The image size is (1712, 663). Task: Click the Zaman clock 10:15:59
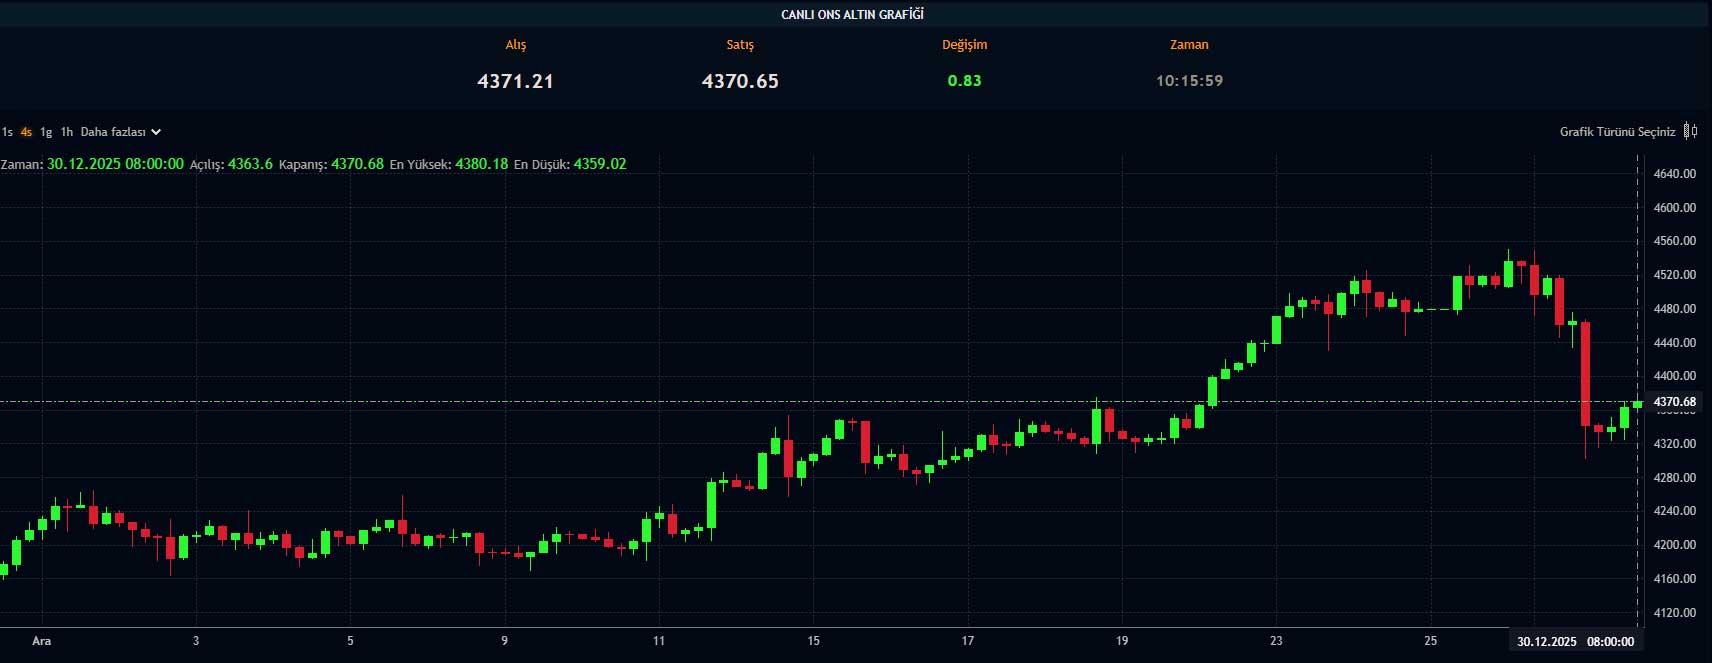pyautogui.click(x=1189, y=81)
